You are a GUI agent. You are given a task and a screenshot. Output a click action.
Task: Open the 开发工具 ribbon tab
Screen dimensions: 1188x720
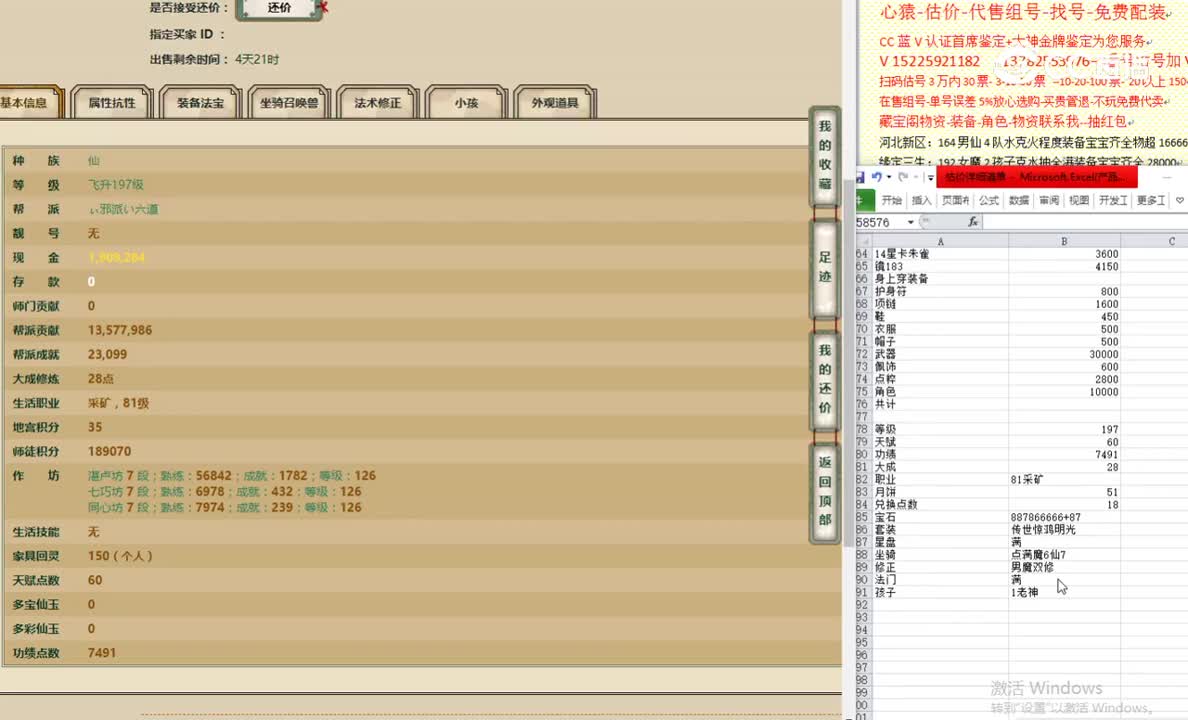pos(1113,200)
